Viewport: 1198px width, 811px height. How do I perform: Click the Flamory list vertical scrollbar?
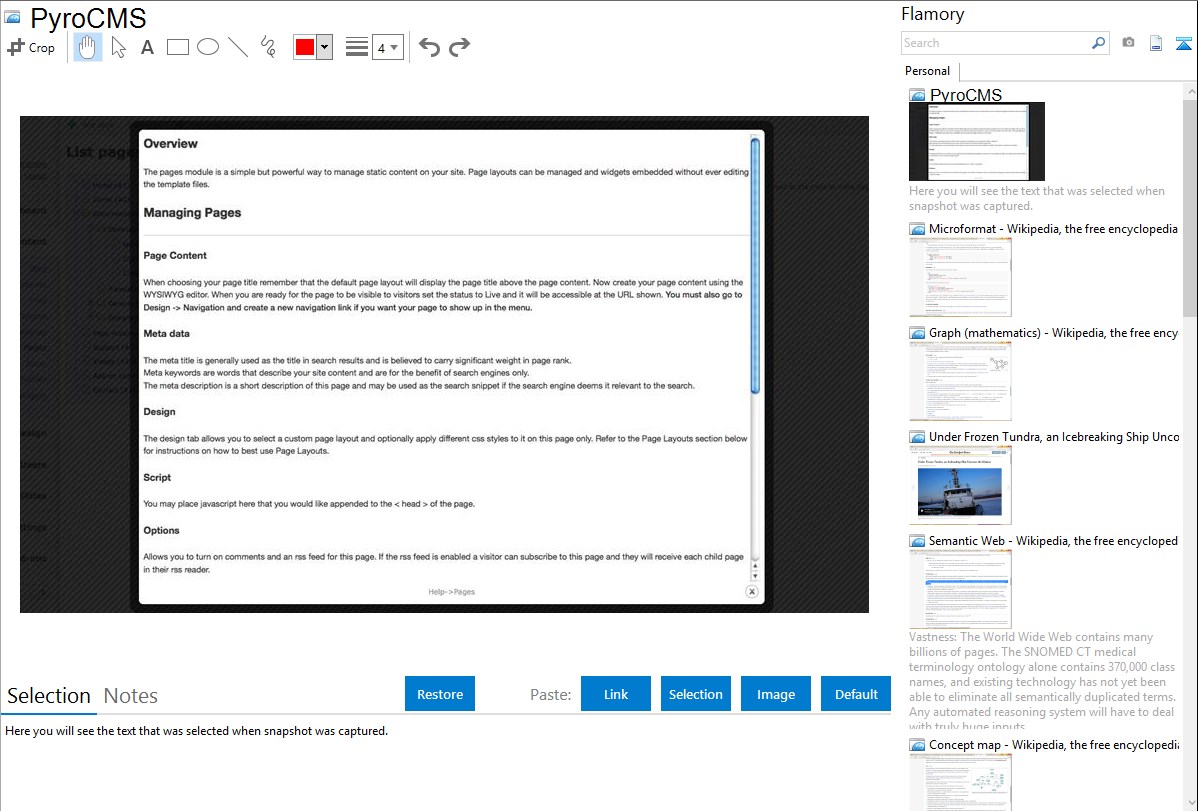(x=1190, y=206)
